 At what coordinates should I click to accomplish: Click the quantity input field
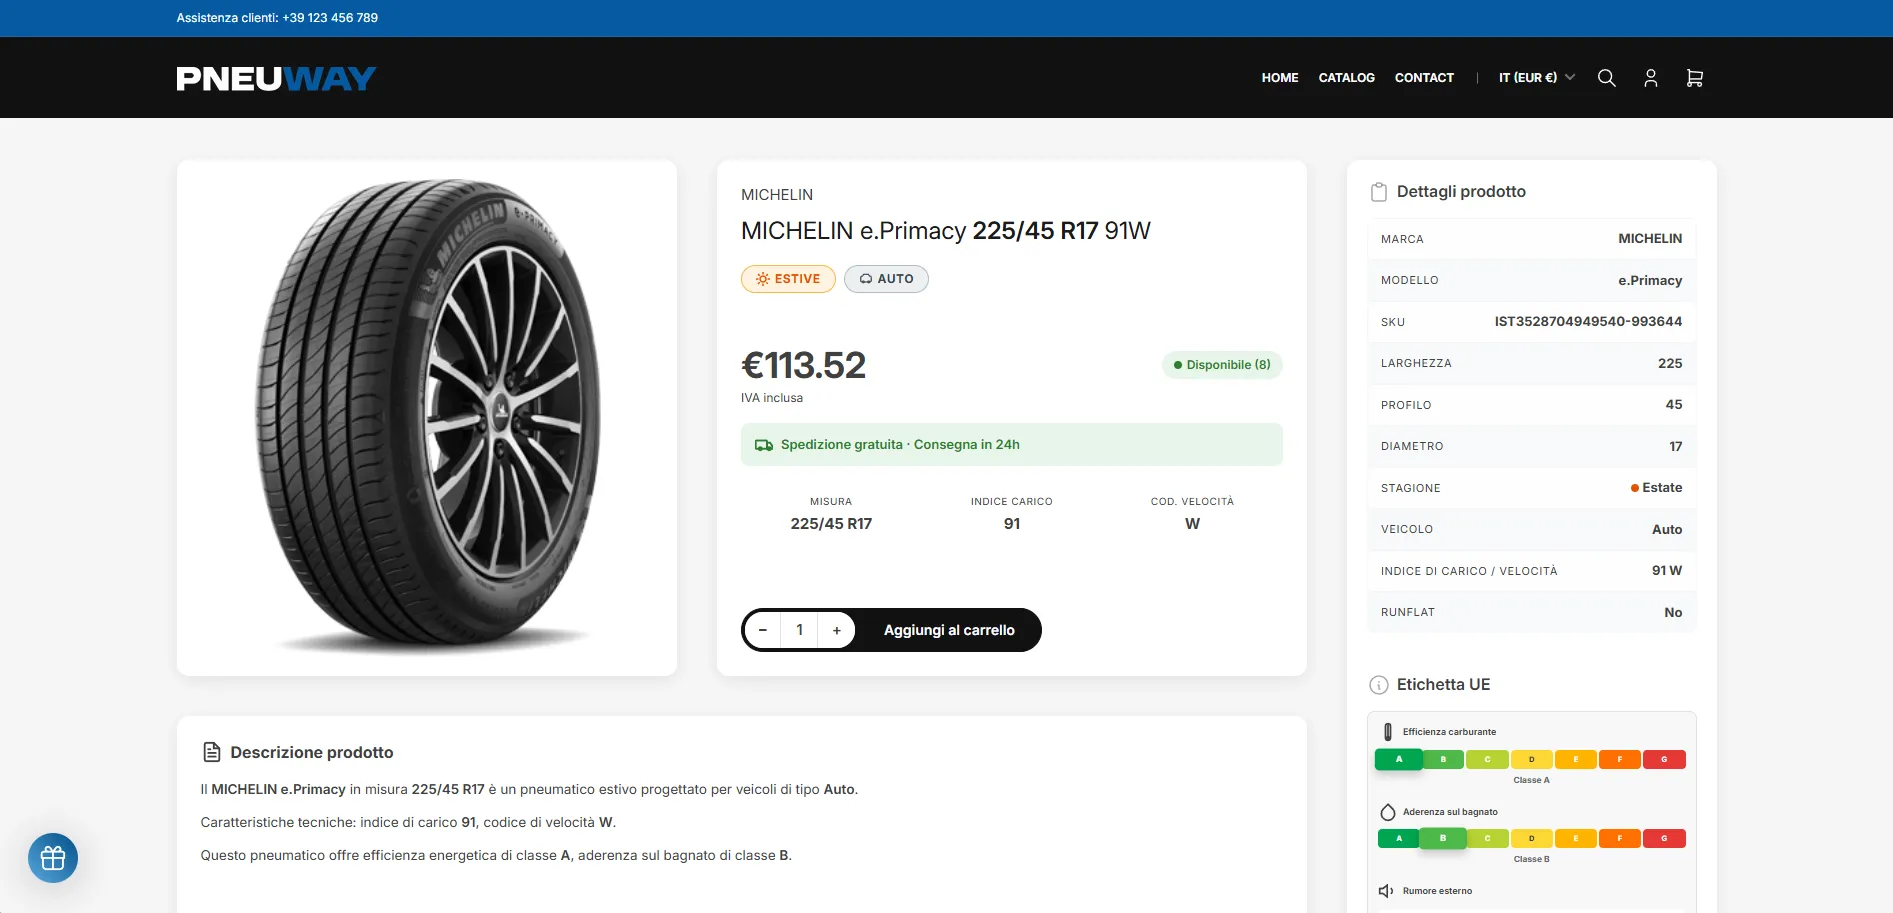point(800,630)
